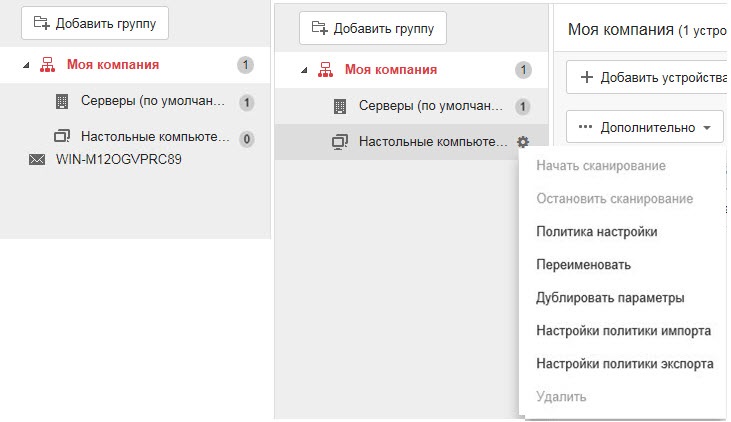This screenshot has width=731, height=422.
Task: Pick Дублировать параметры menu entry
Action: tap(610, 298)
